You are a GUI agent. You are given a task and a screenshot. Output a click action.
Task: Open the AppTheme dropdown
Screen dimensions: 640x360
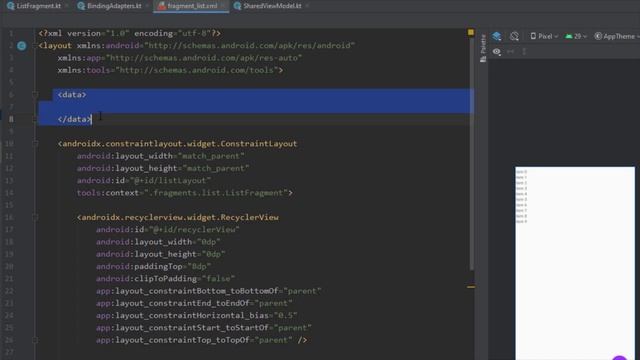pyautogui.click(x=617, y=36)
